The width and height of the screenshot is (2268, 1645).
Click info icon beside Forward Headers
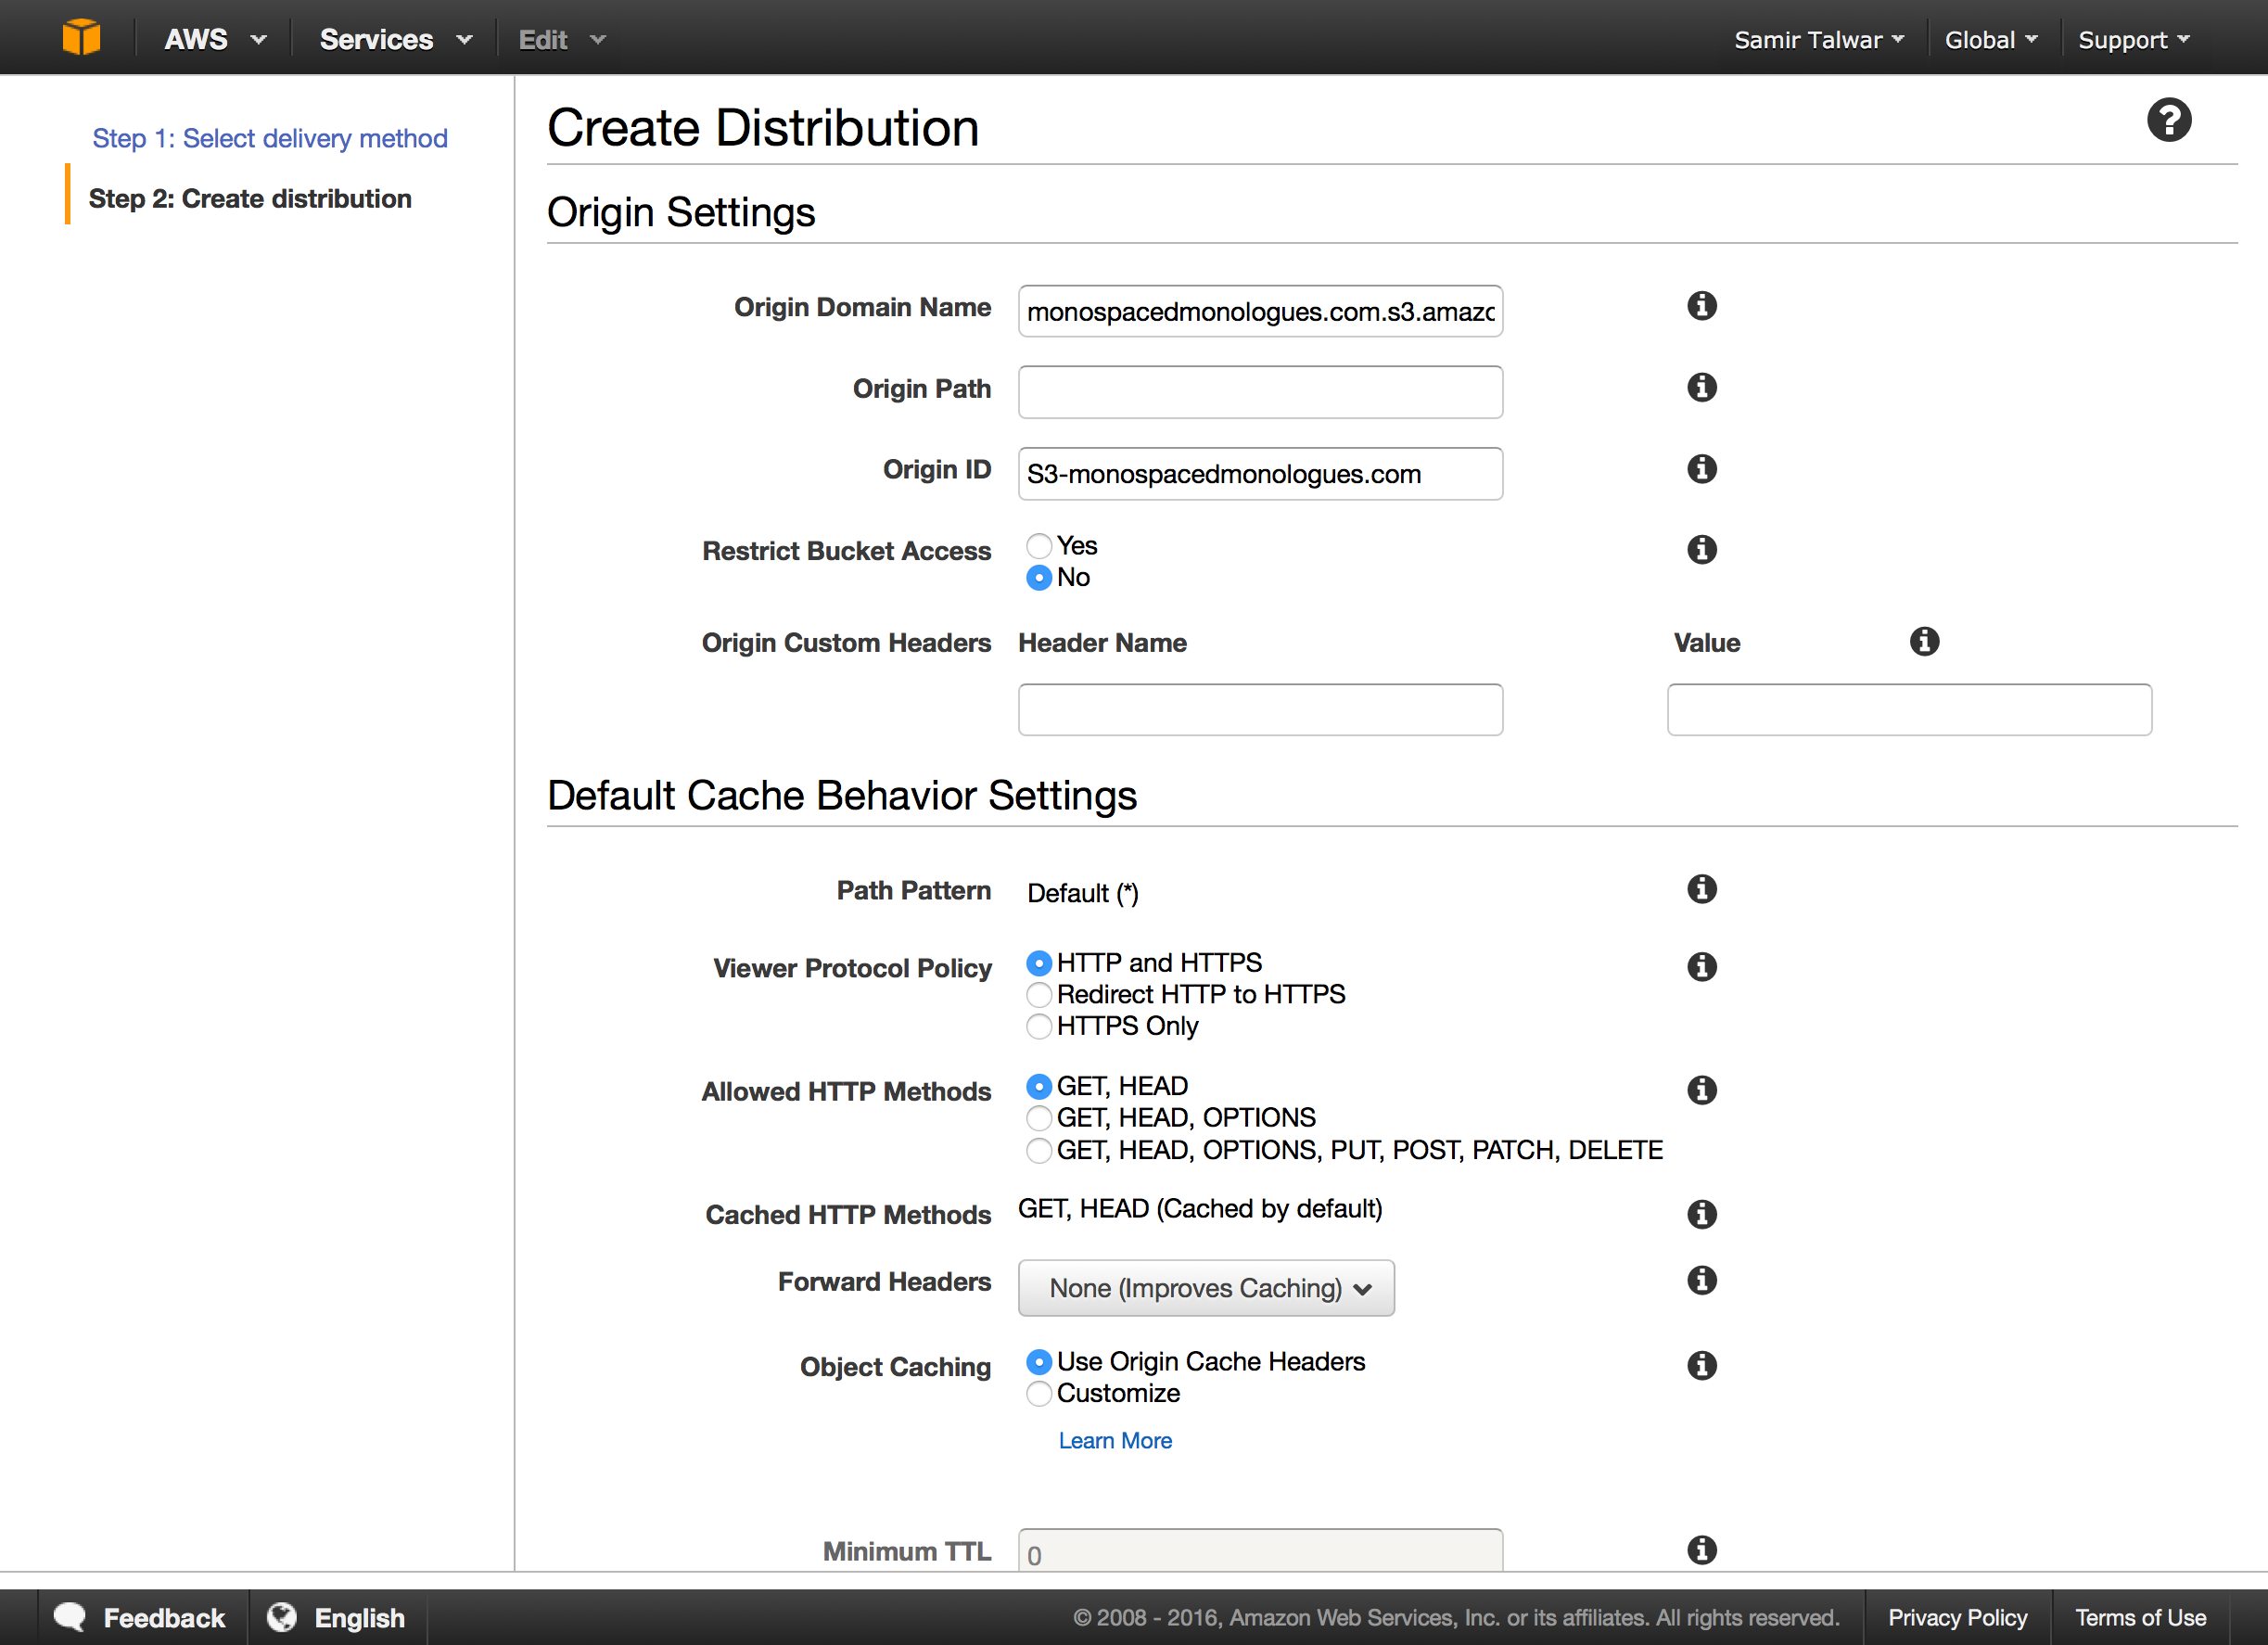[1701, 1280]
